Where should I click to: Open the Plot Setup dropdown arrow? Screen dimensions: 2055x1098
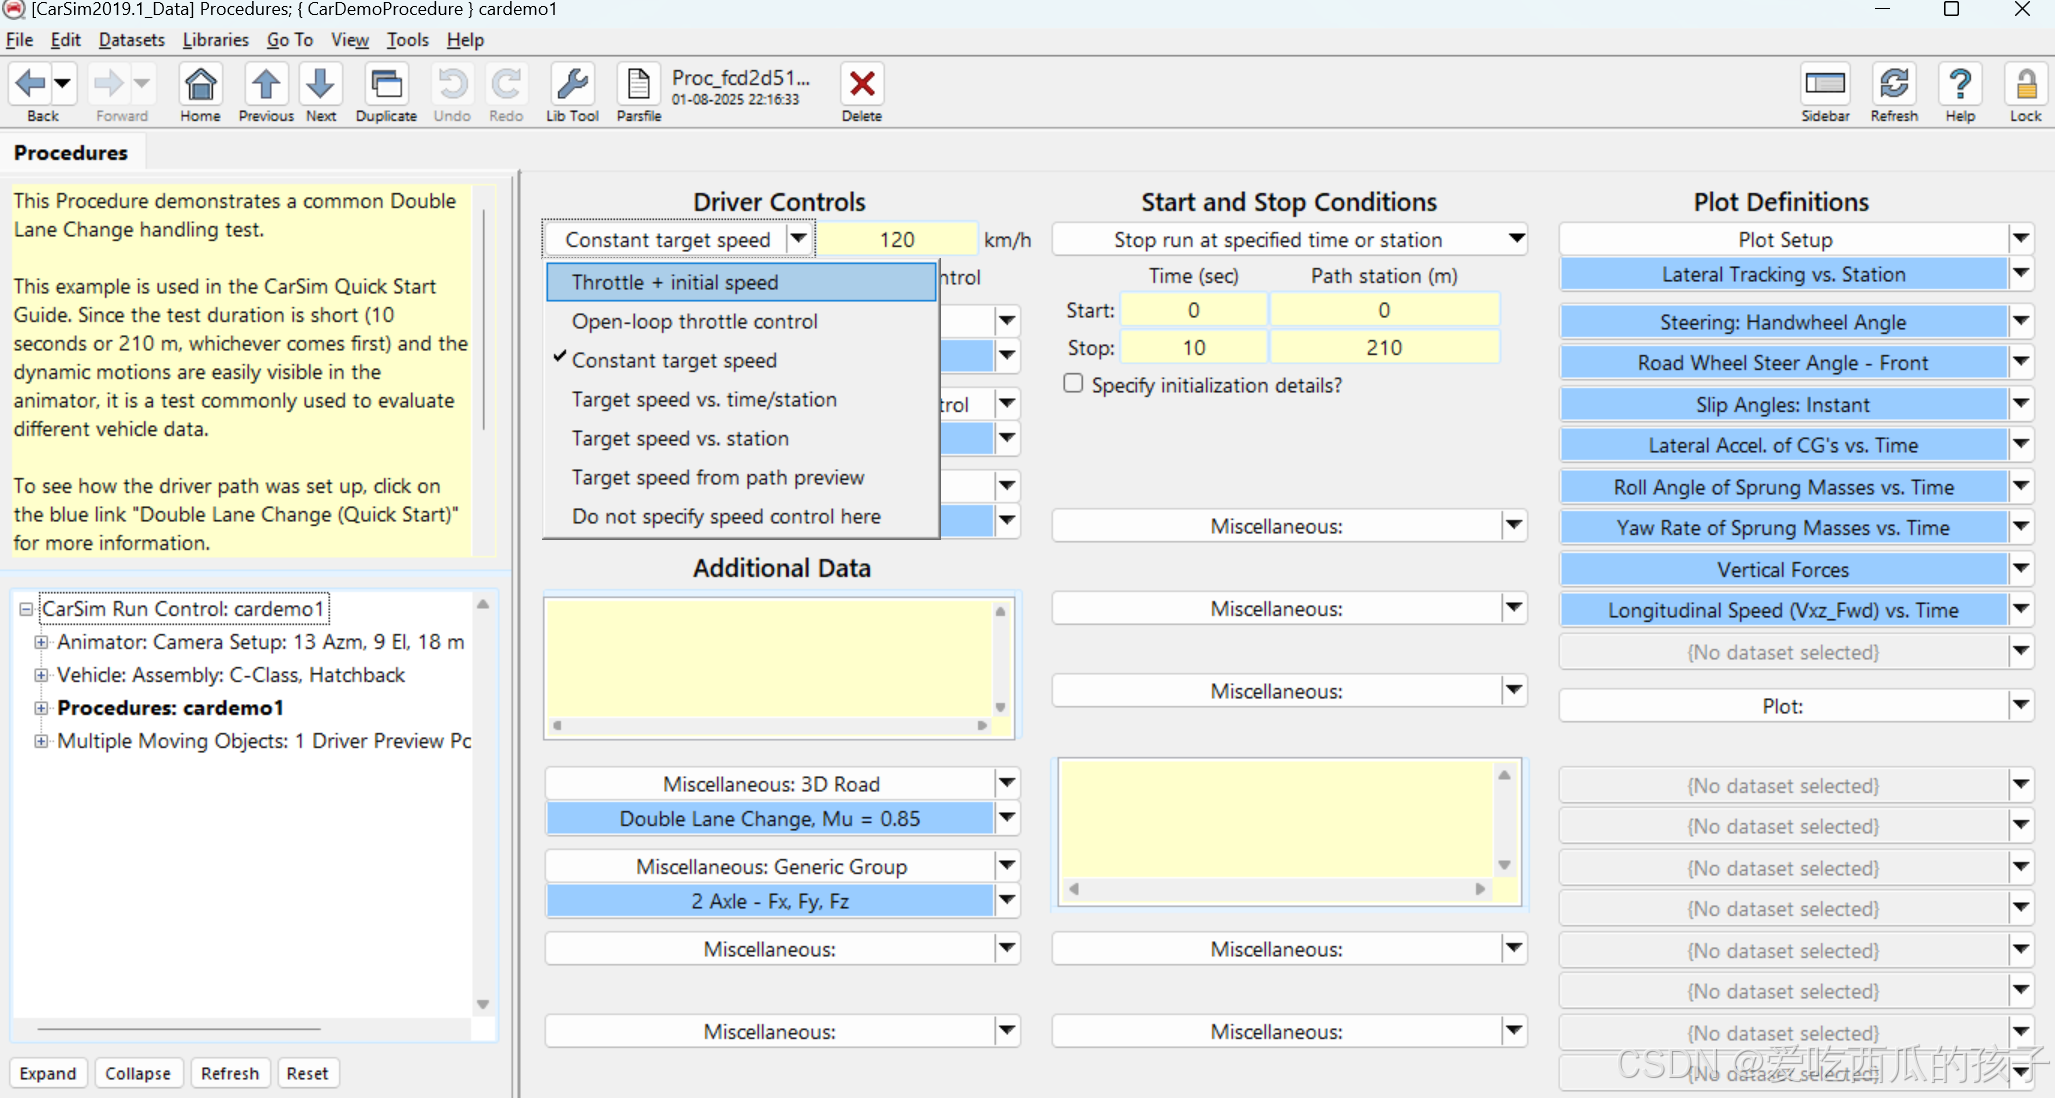(x=2021, y=239)
